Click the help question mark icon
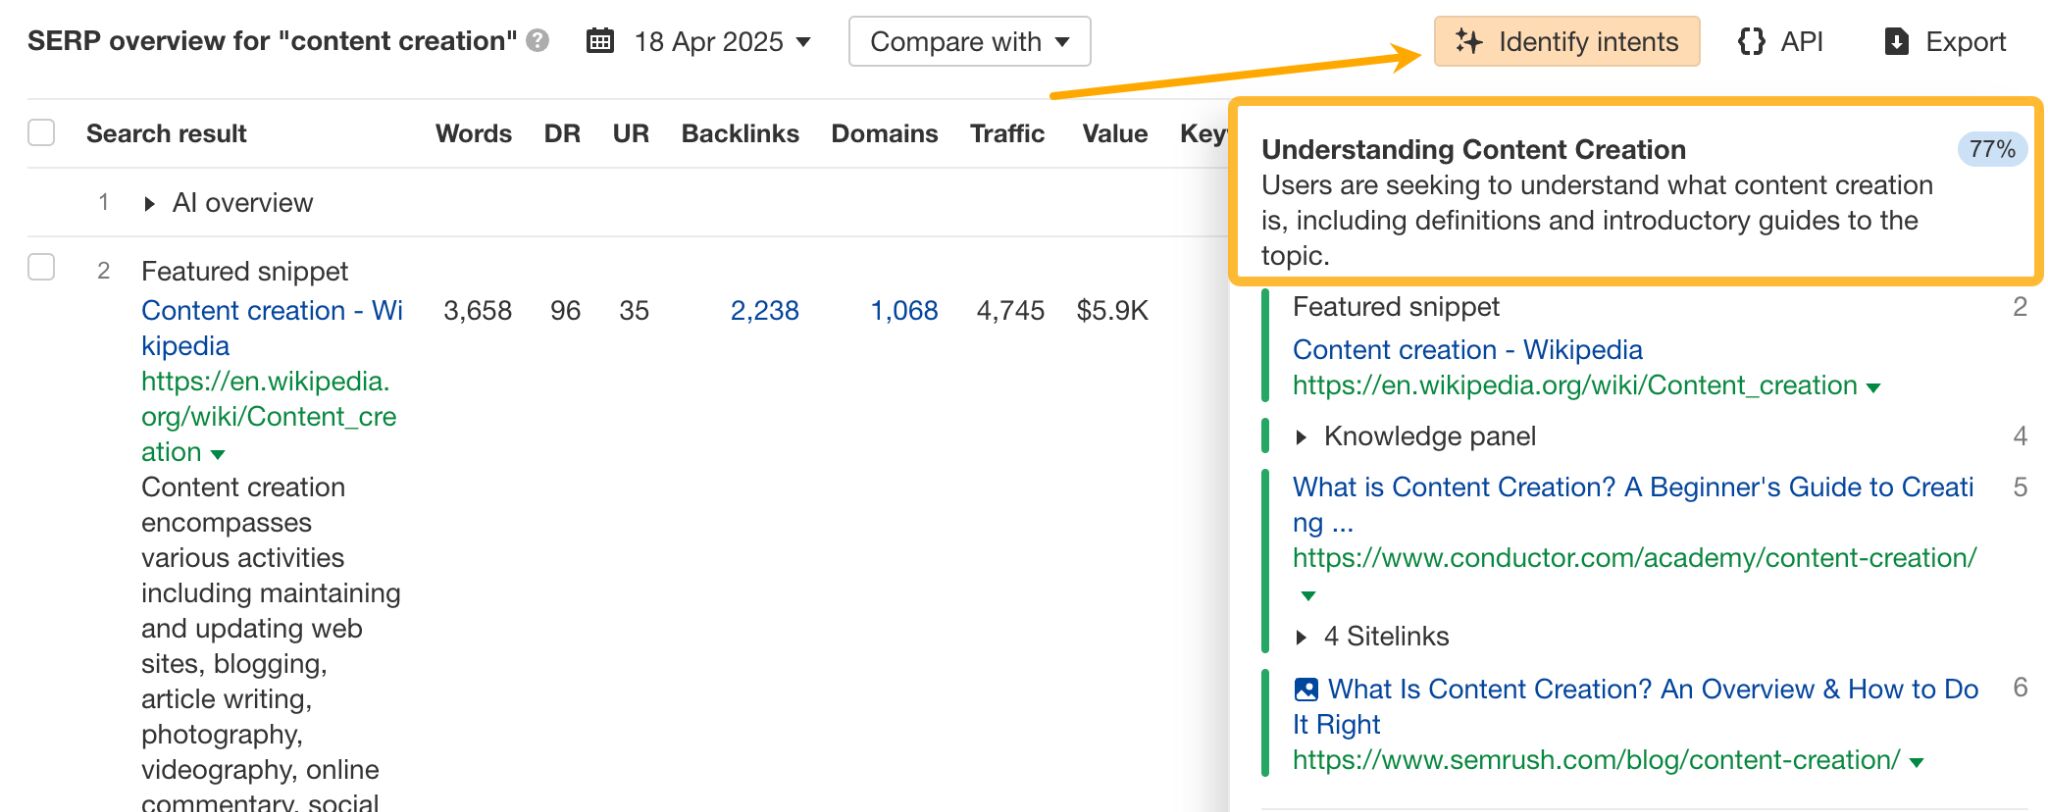The height and width of the screenshot is (812, 2048). tap(538, 41)
